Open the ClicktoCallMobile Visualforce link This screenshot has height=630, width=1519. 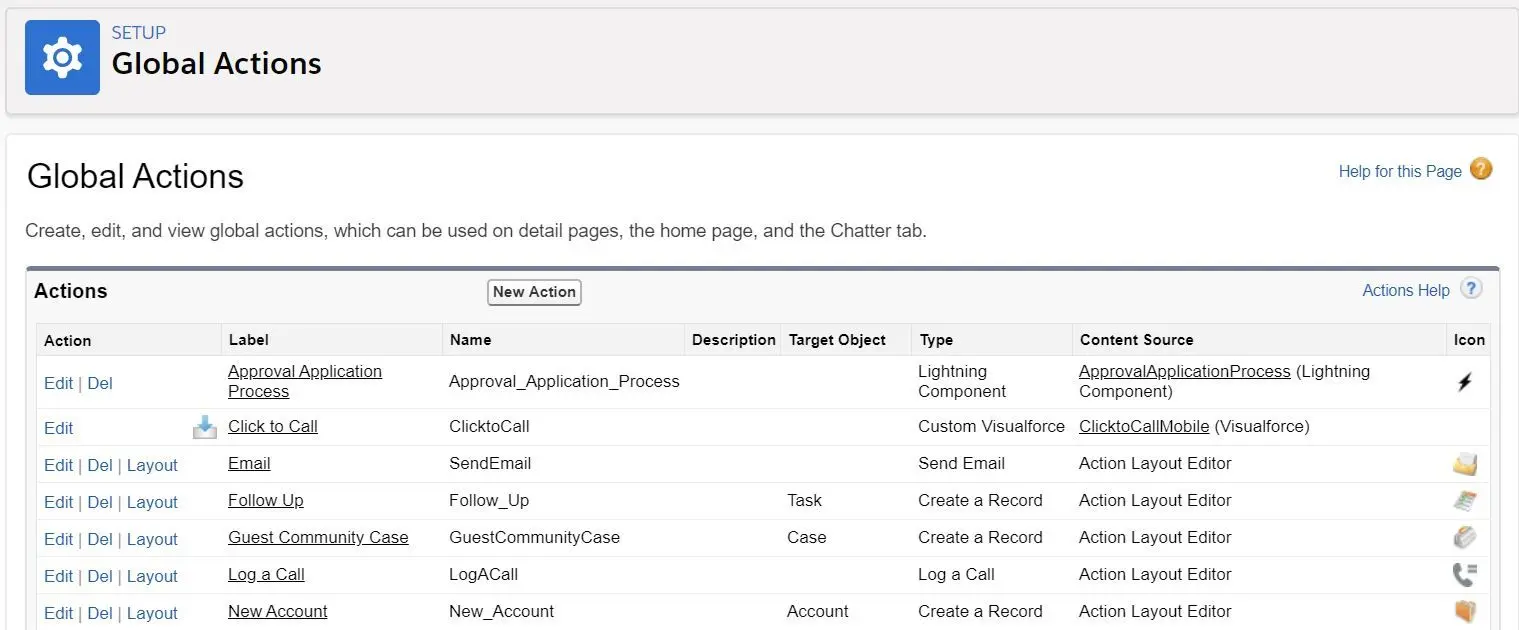[1144, 426]
